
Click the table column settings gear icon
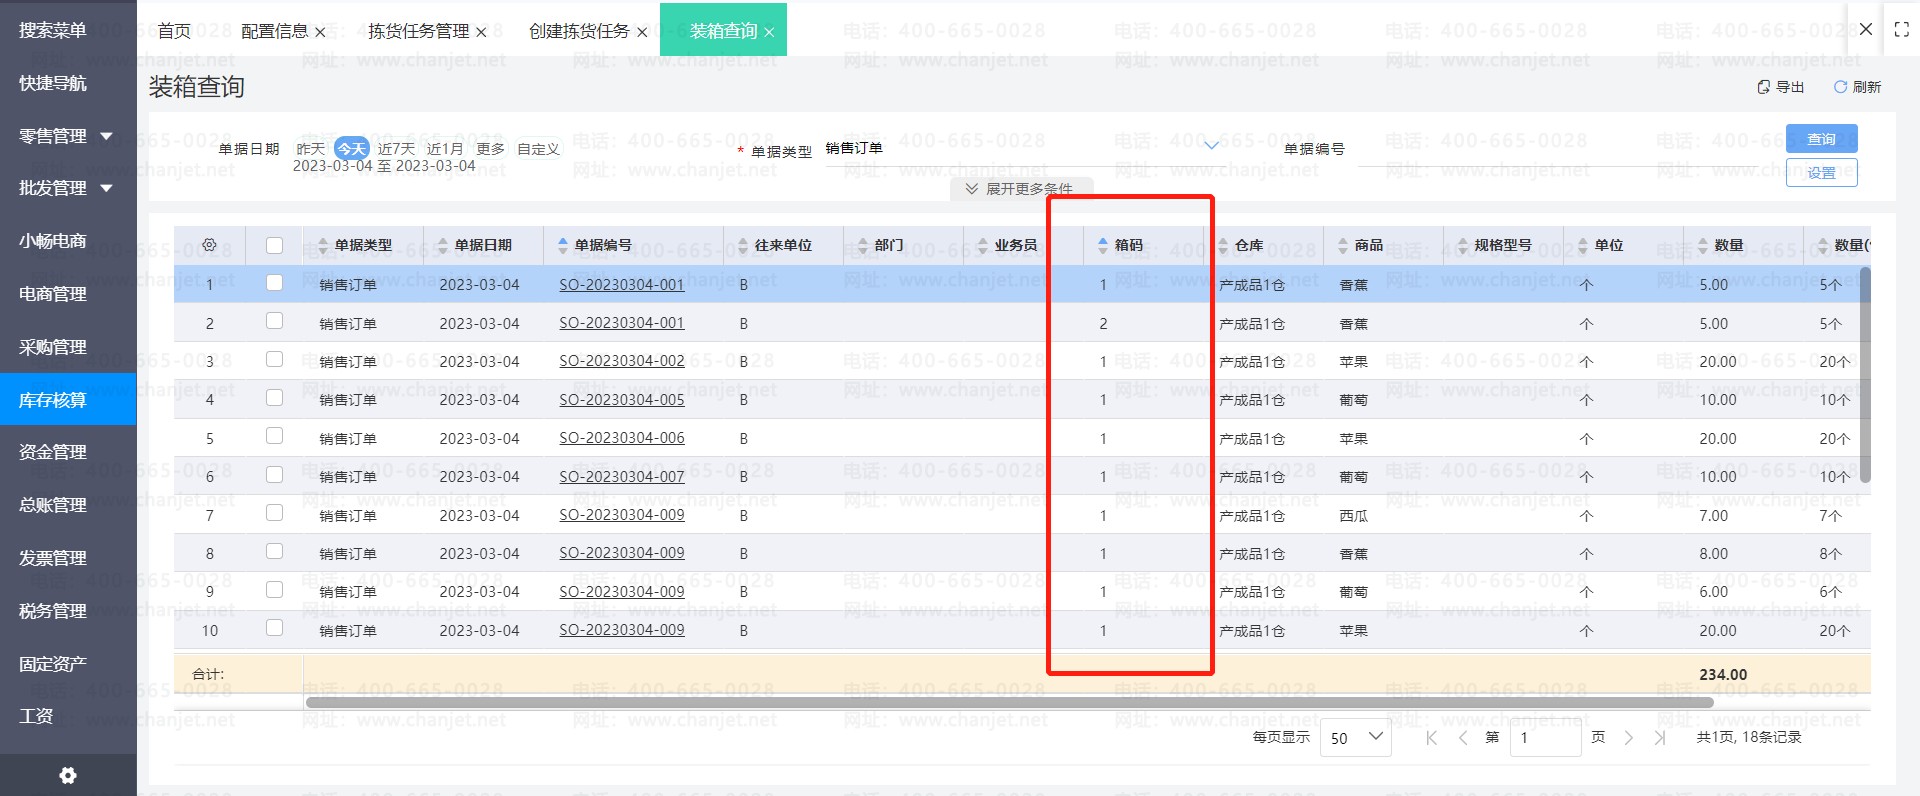209,245
